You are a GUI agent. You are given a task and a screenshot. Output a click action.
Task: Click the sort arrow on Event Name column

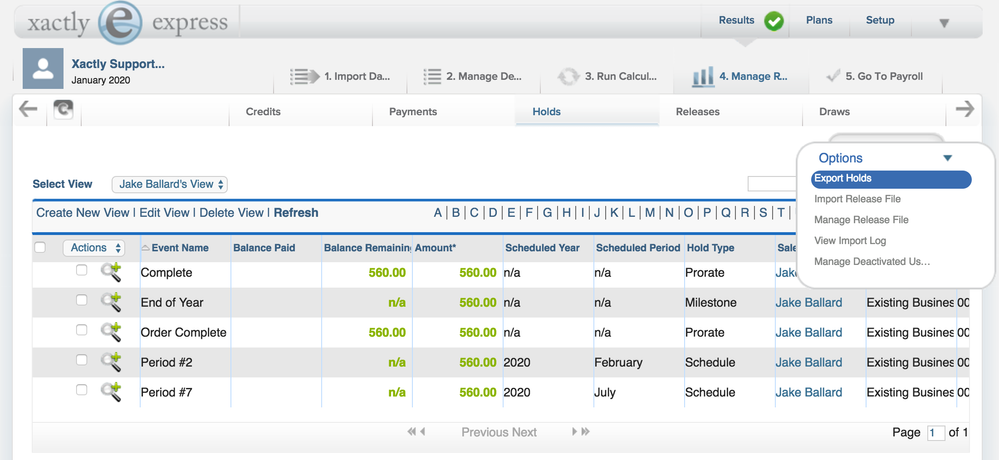pyautogui.click(x=145, y=248)
